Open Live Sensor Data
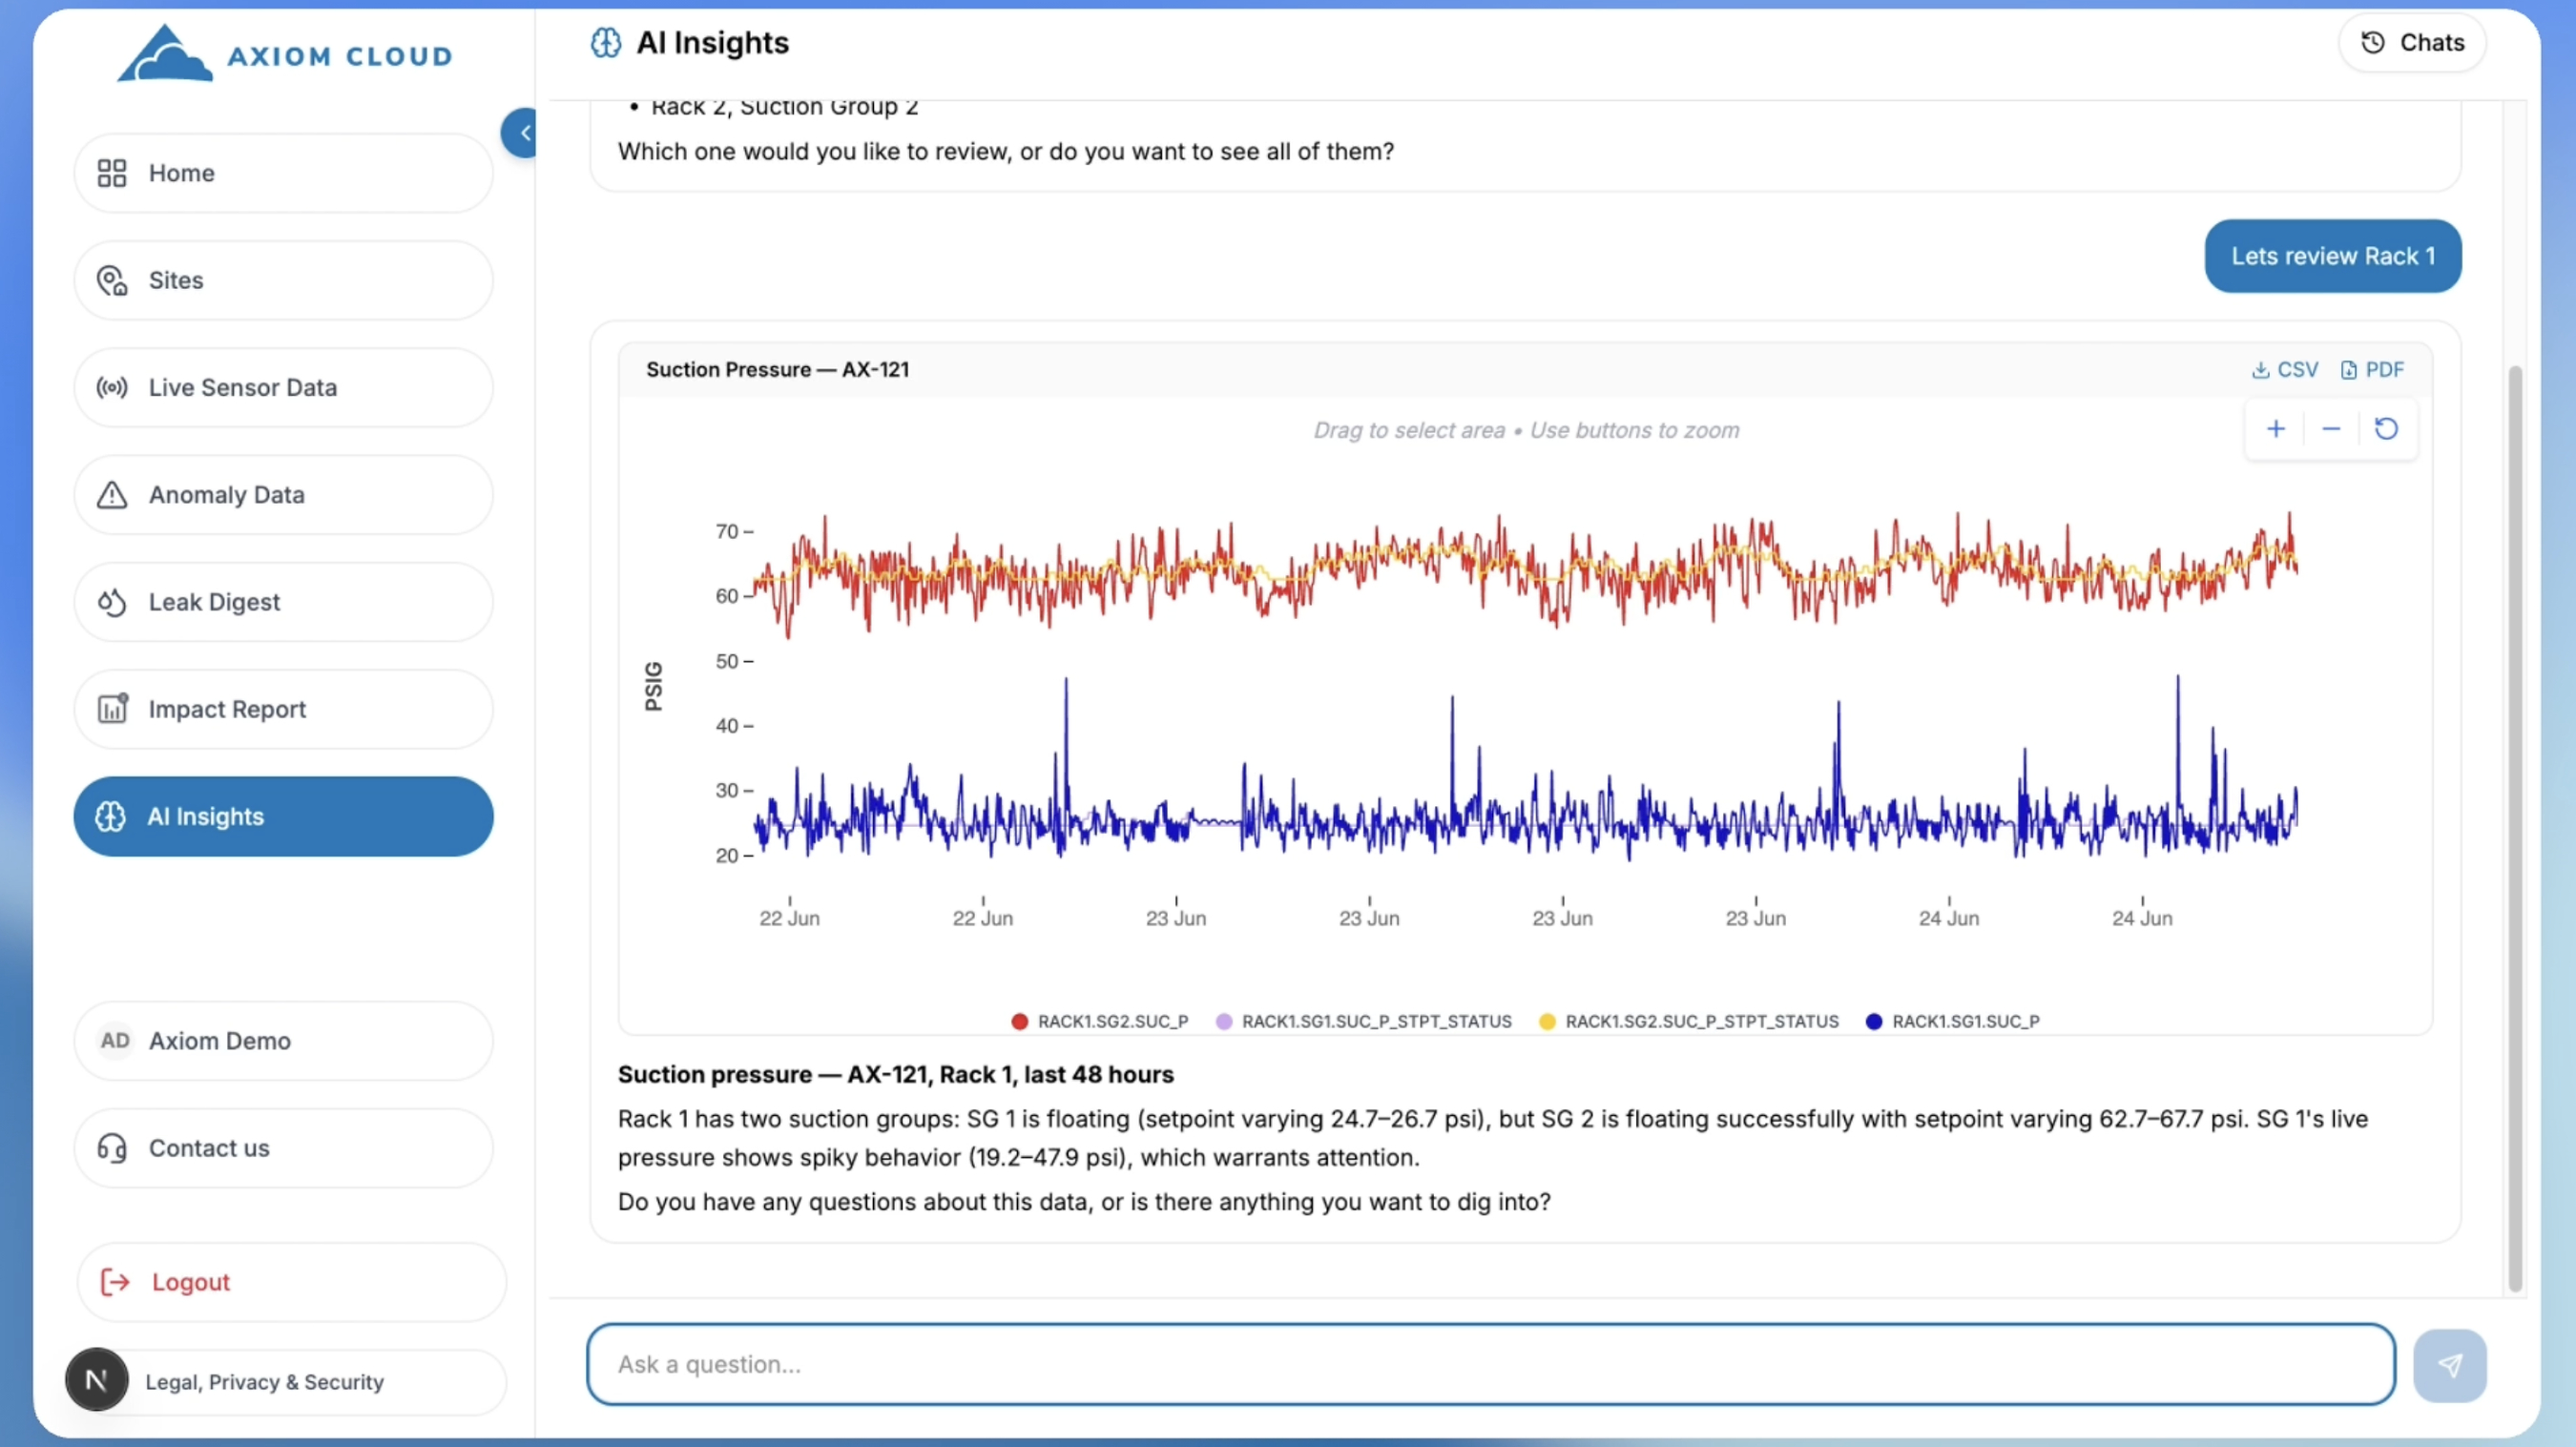Screen dimensions: 2576x1447 [284, 387]
